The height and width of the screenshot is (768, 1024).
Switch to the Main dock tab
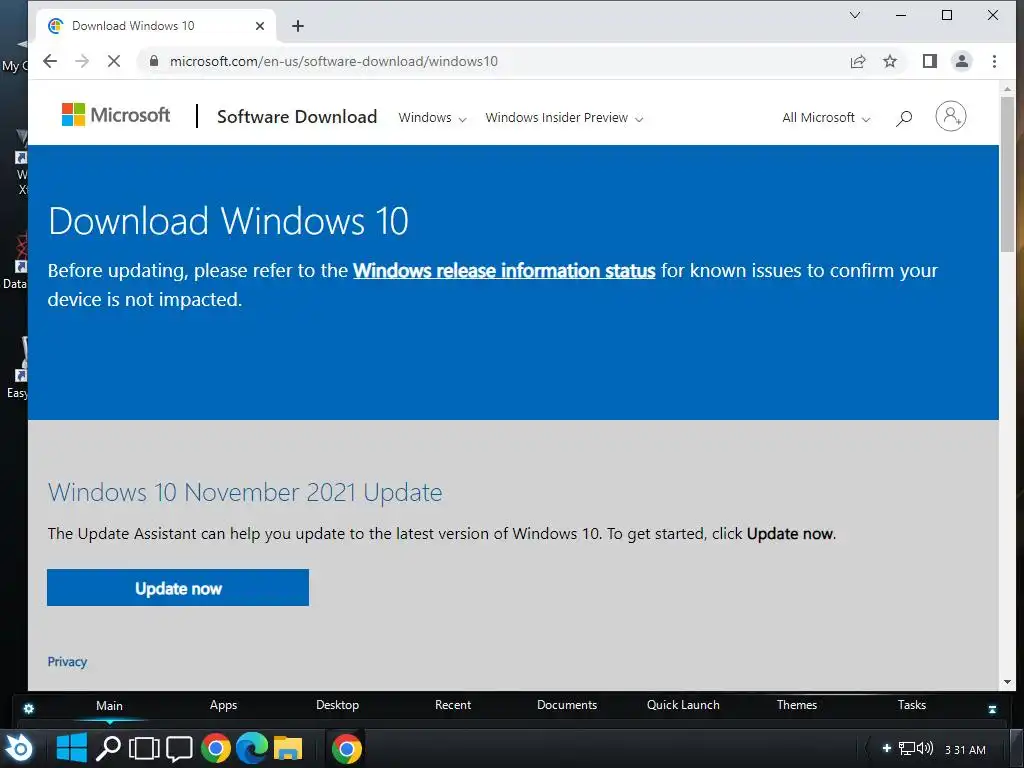pyautogui.click(x=109, y=705)
